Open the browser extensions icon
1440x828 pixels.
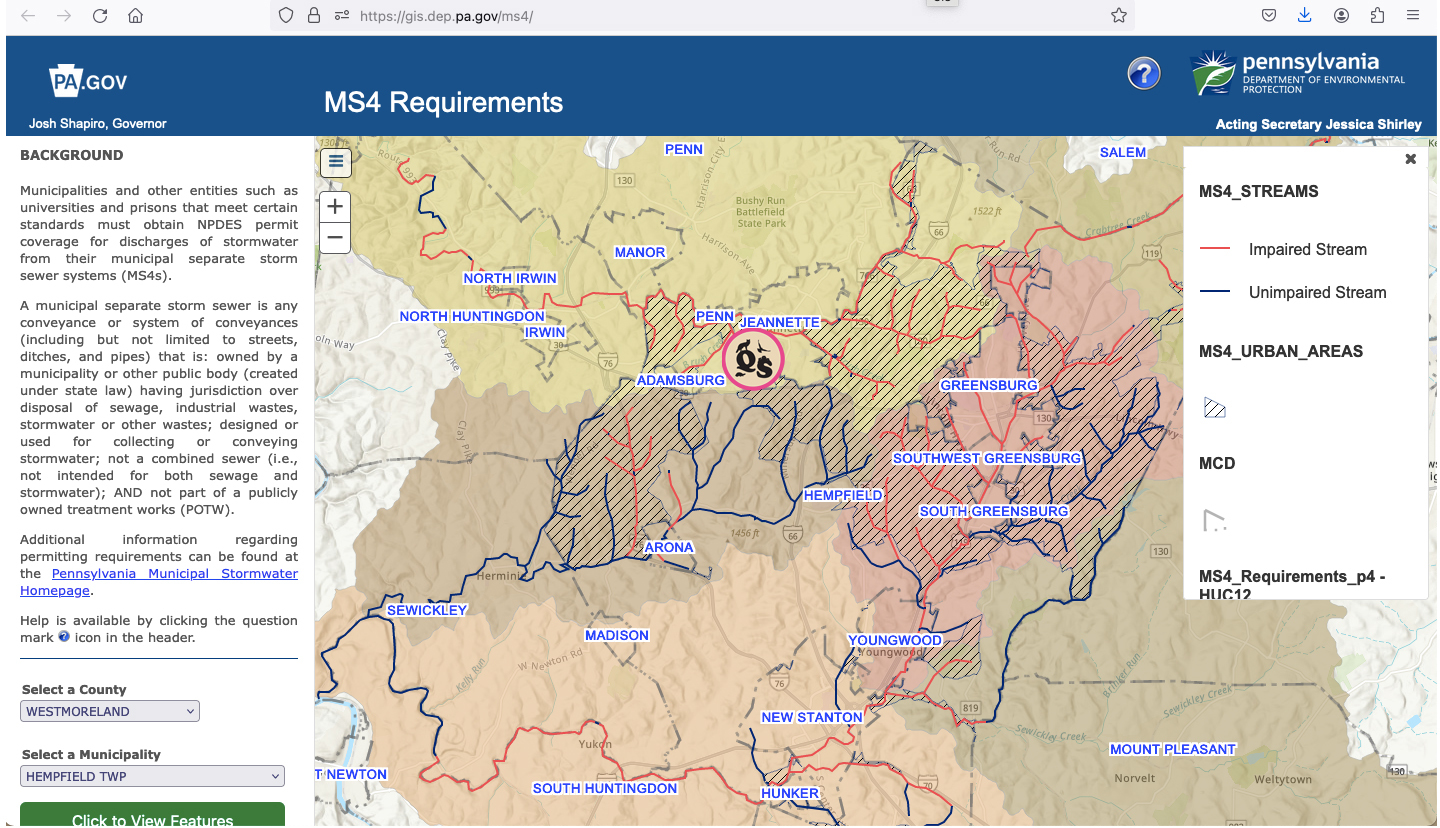[x=1377, y=16]
